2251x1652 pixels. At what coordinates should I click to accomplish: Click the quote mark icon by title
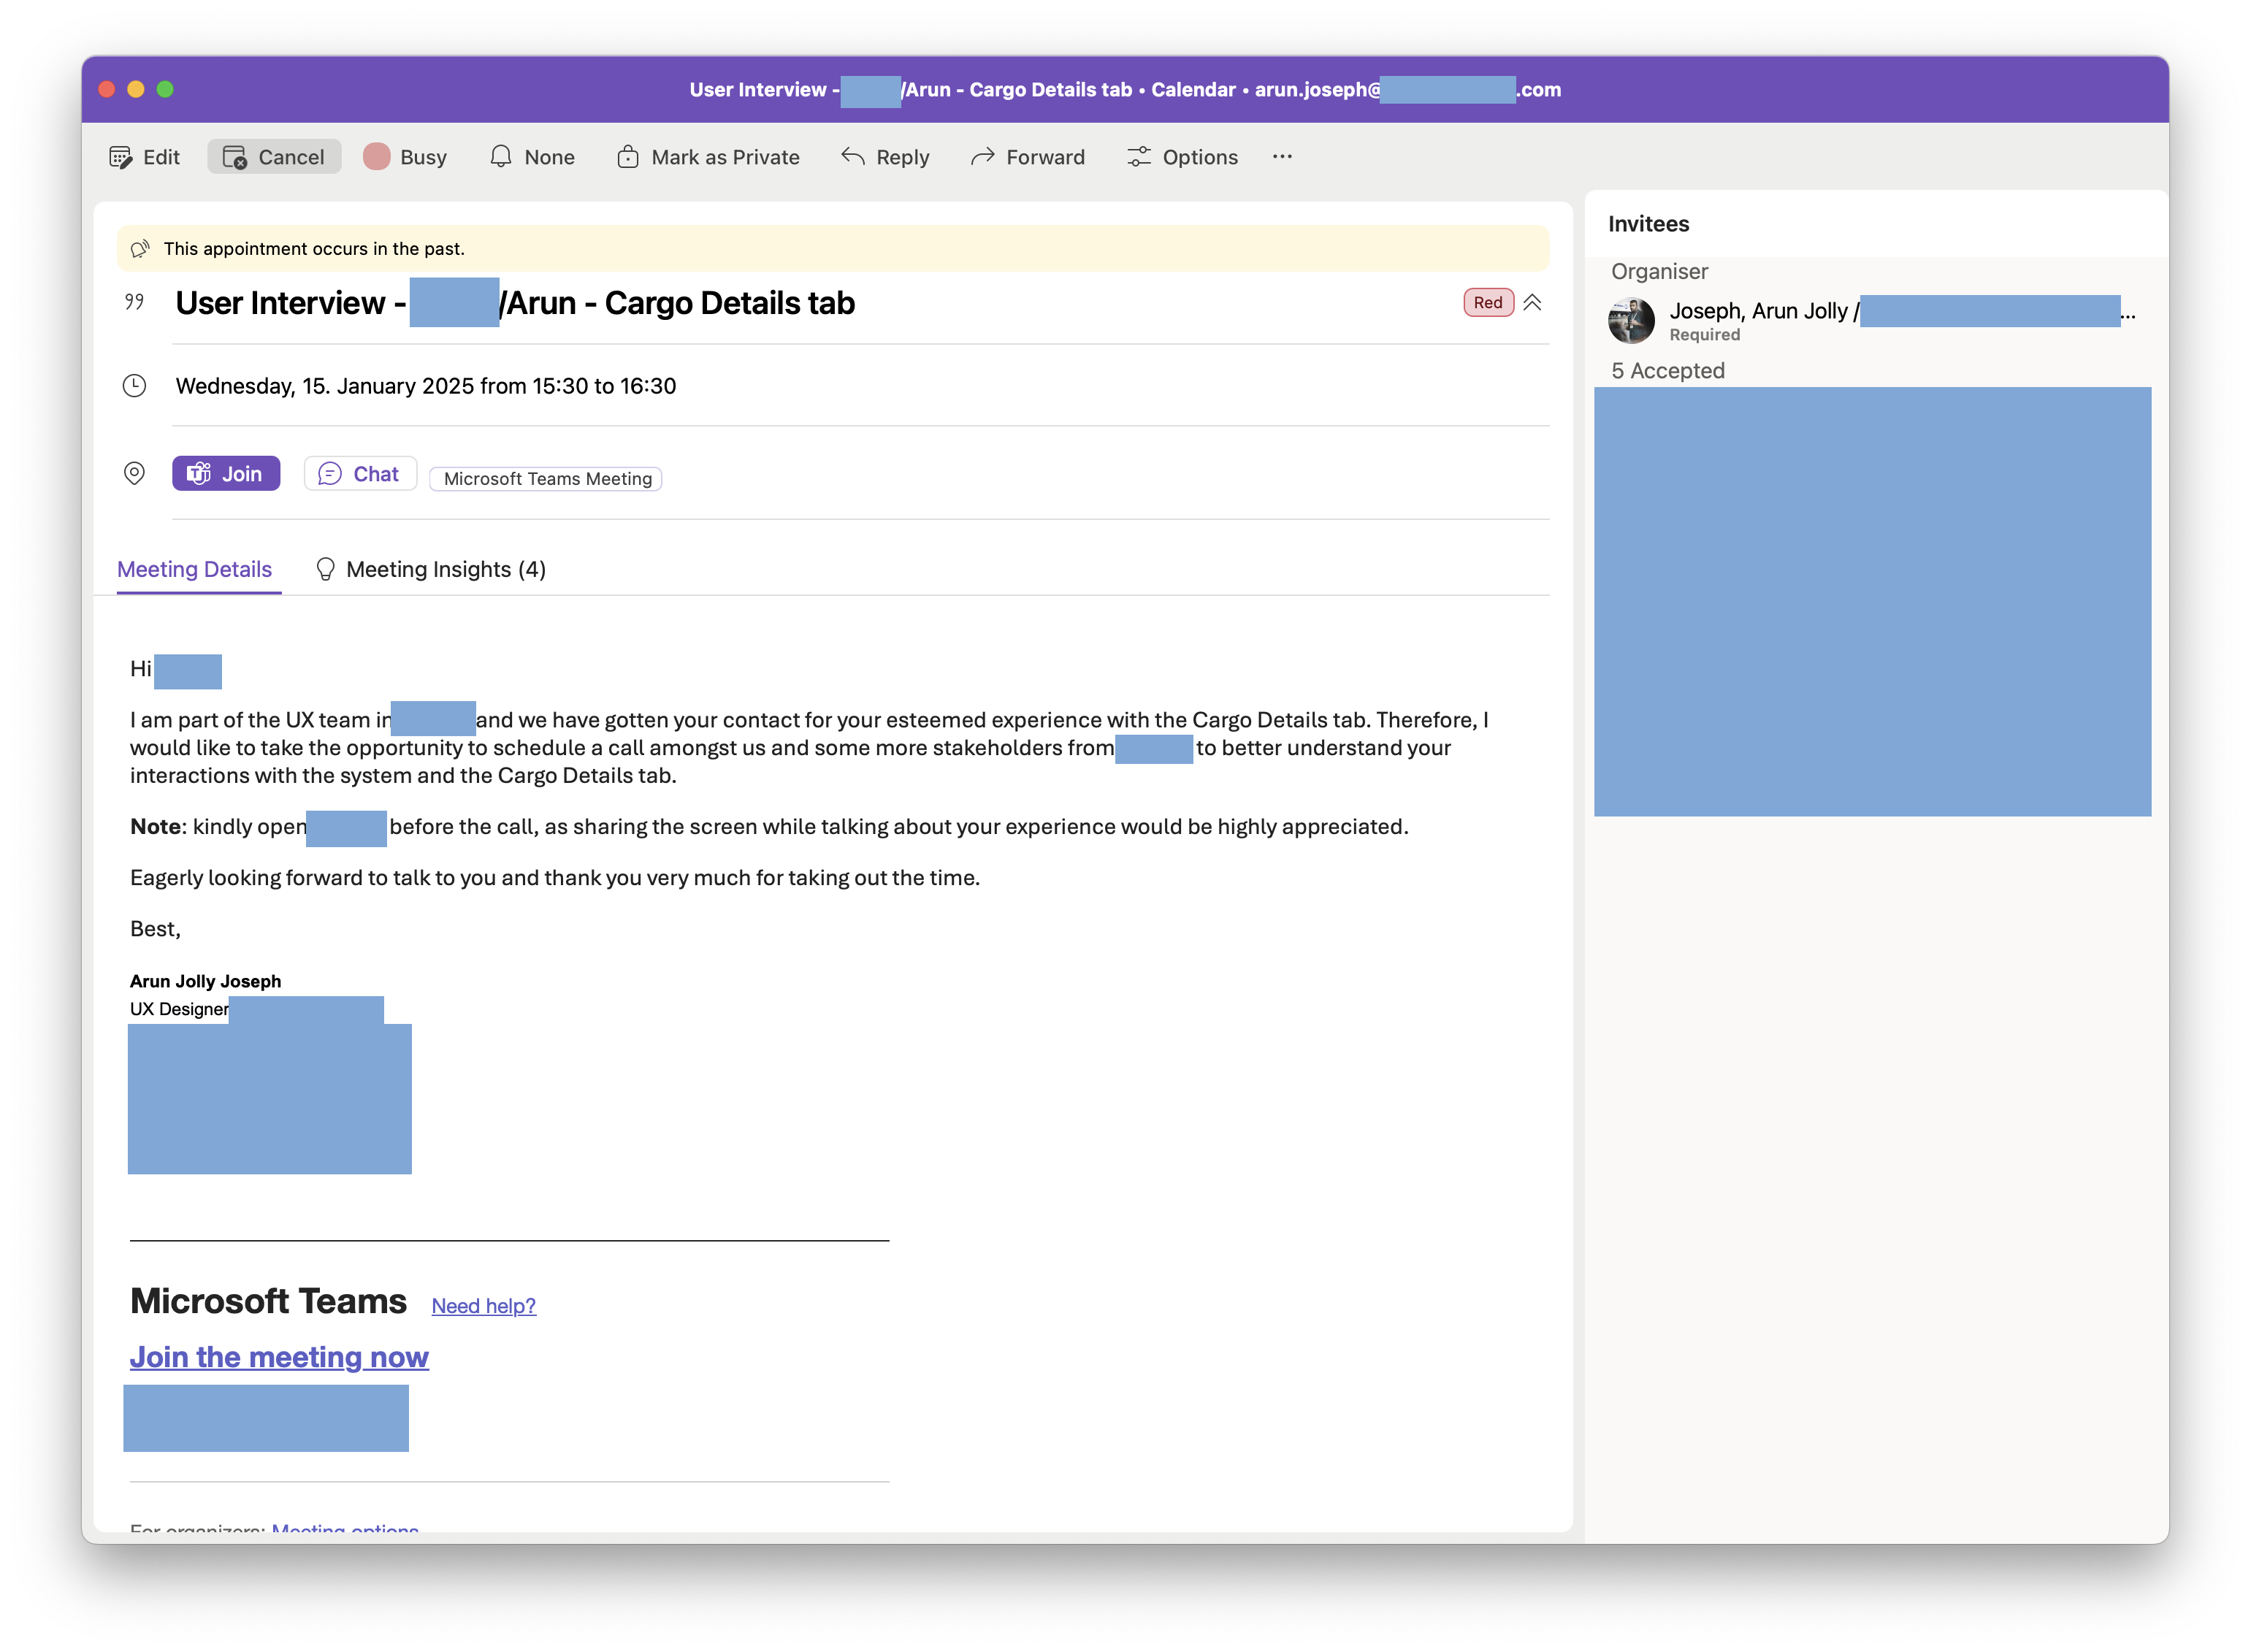coord(134,302)
